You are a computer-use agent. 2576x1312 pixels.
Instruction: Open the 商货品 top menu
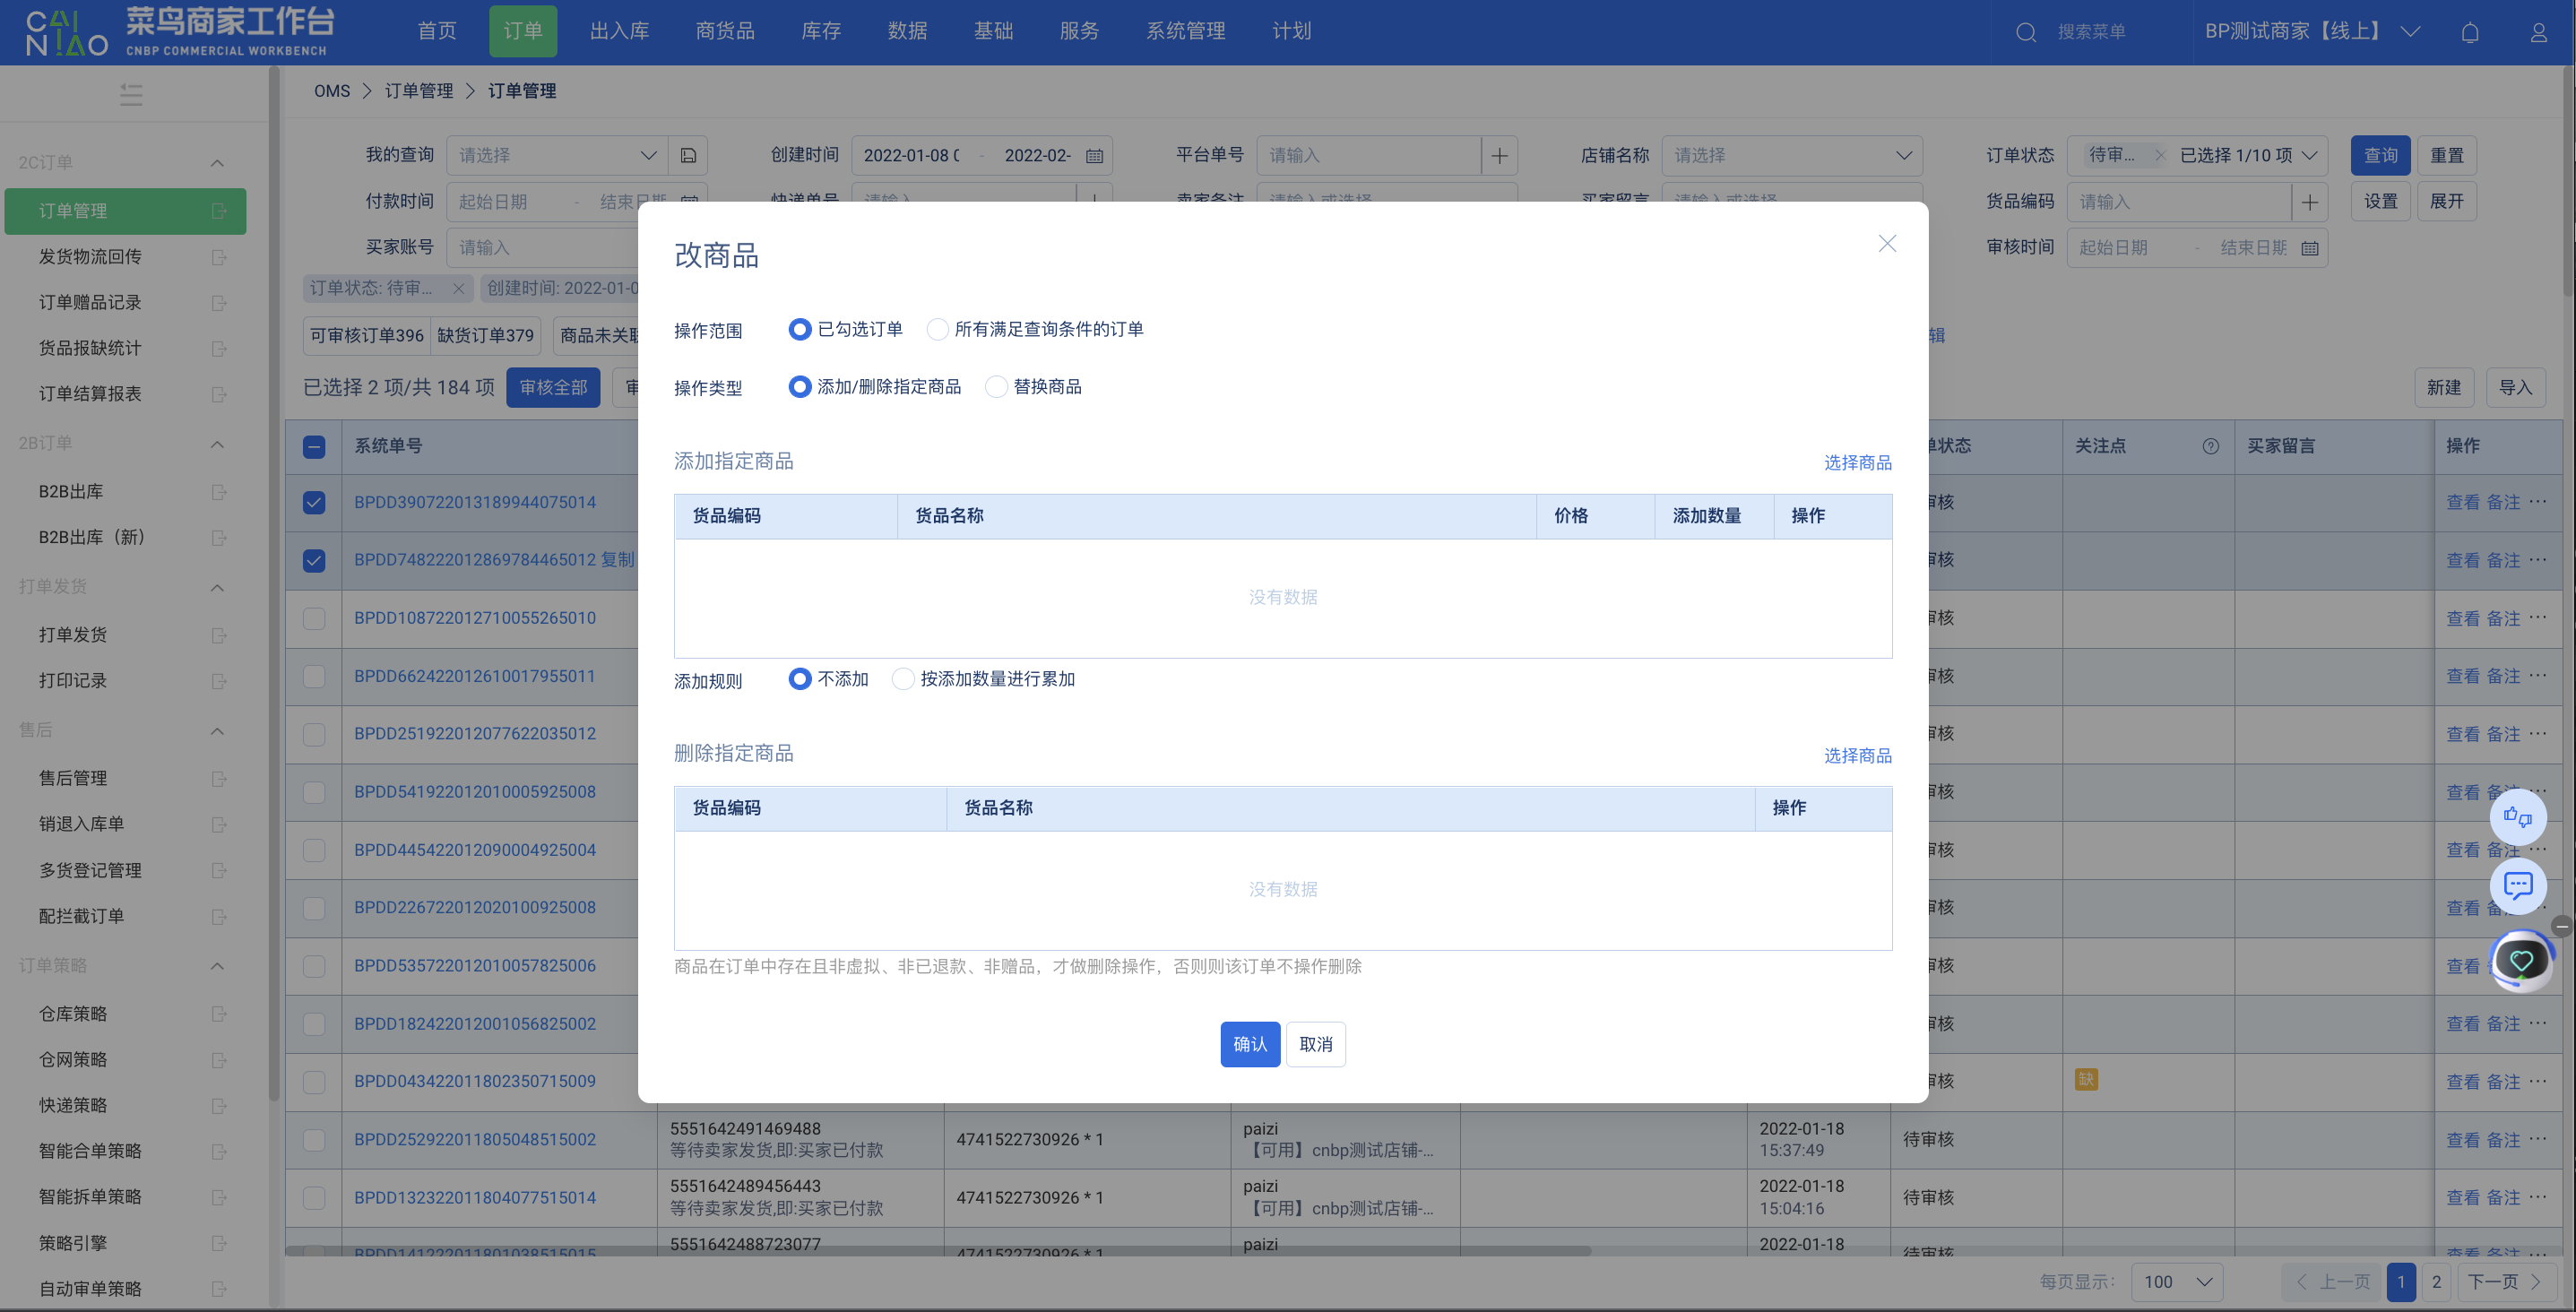pyautogui.click(x=725, y=31)
